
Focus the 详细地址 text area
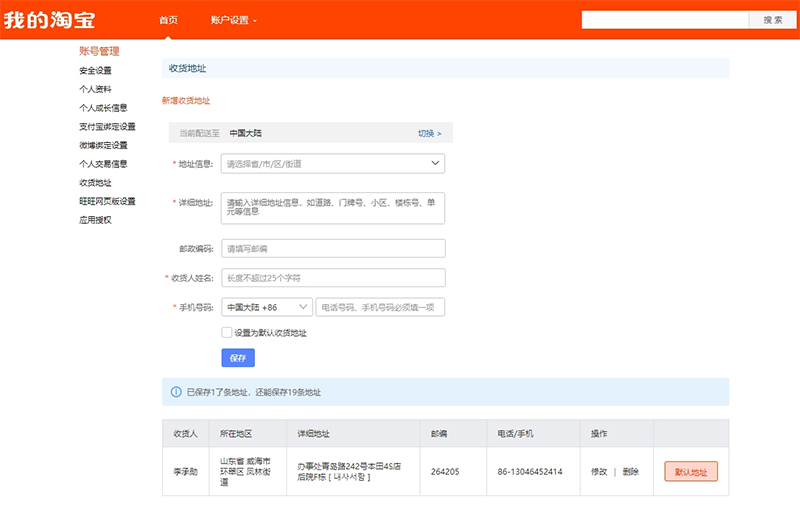[x=333, y=208]
